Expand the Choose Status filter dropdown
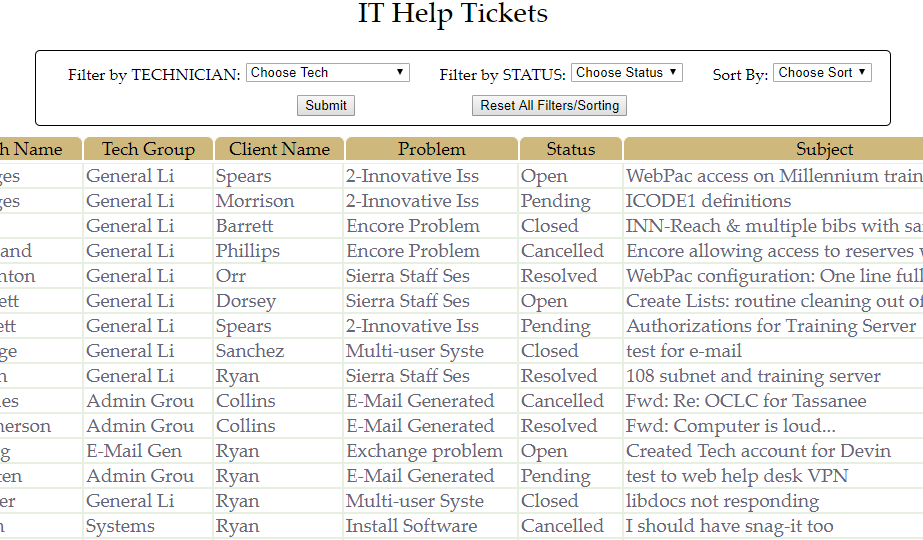923x540 pixels. click(626, 73)
